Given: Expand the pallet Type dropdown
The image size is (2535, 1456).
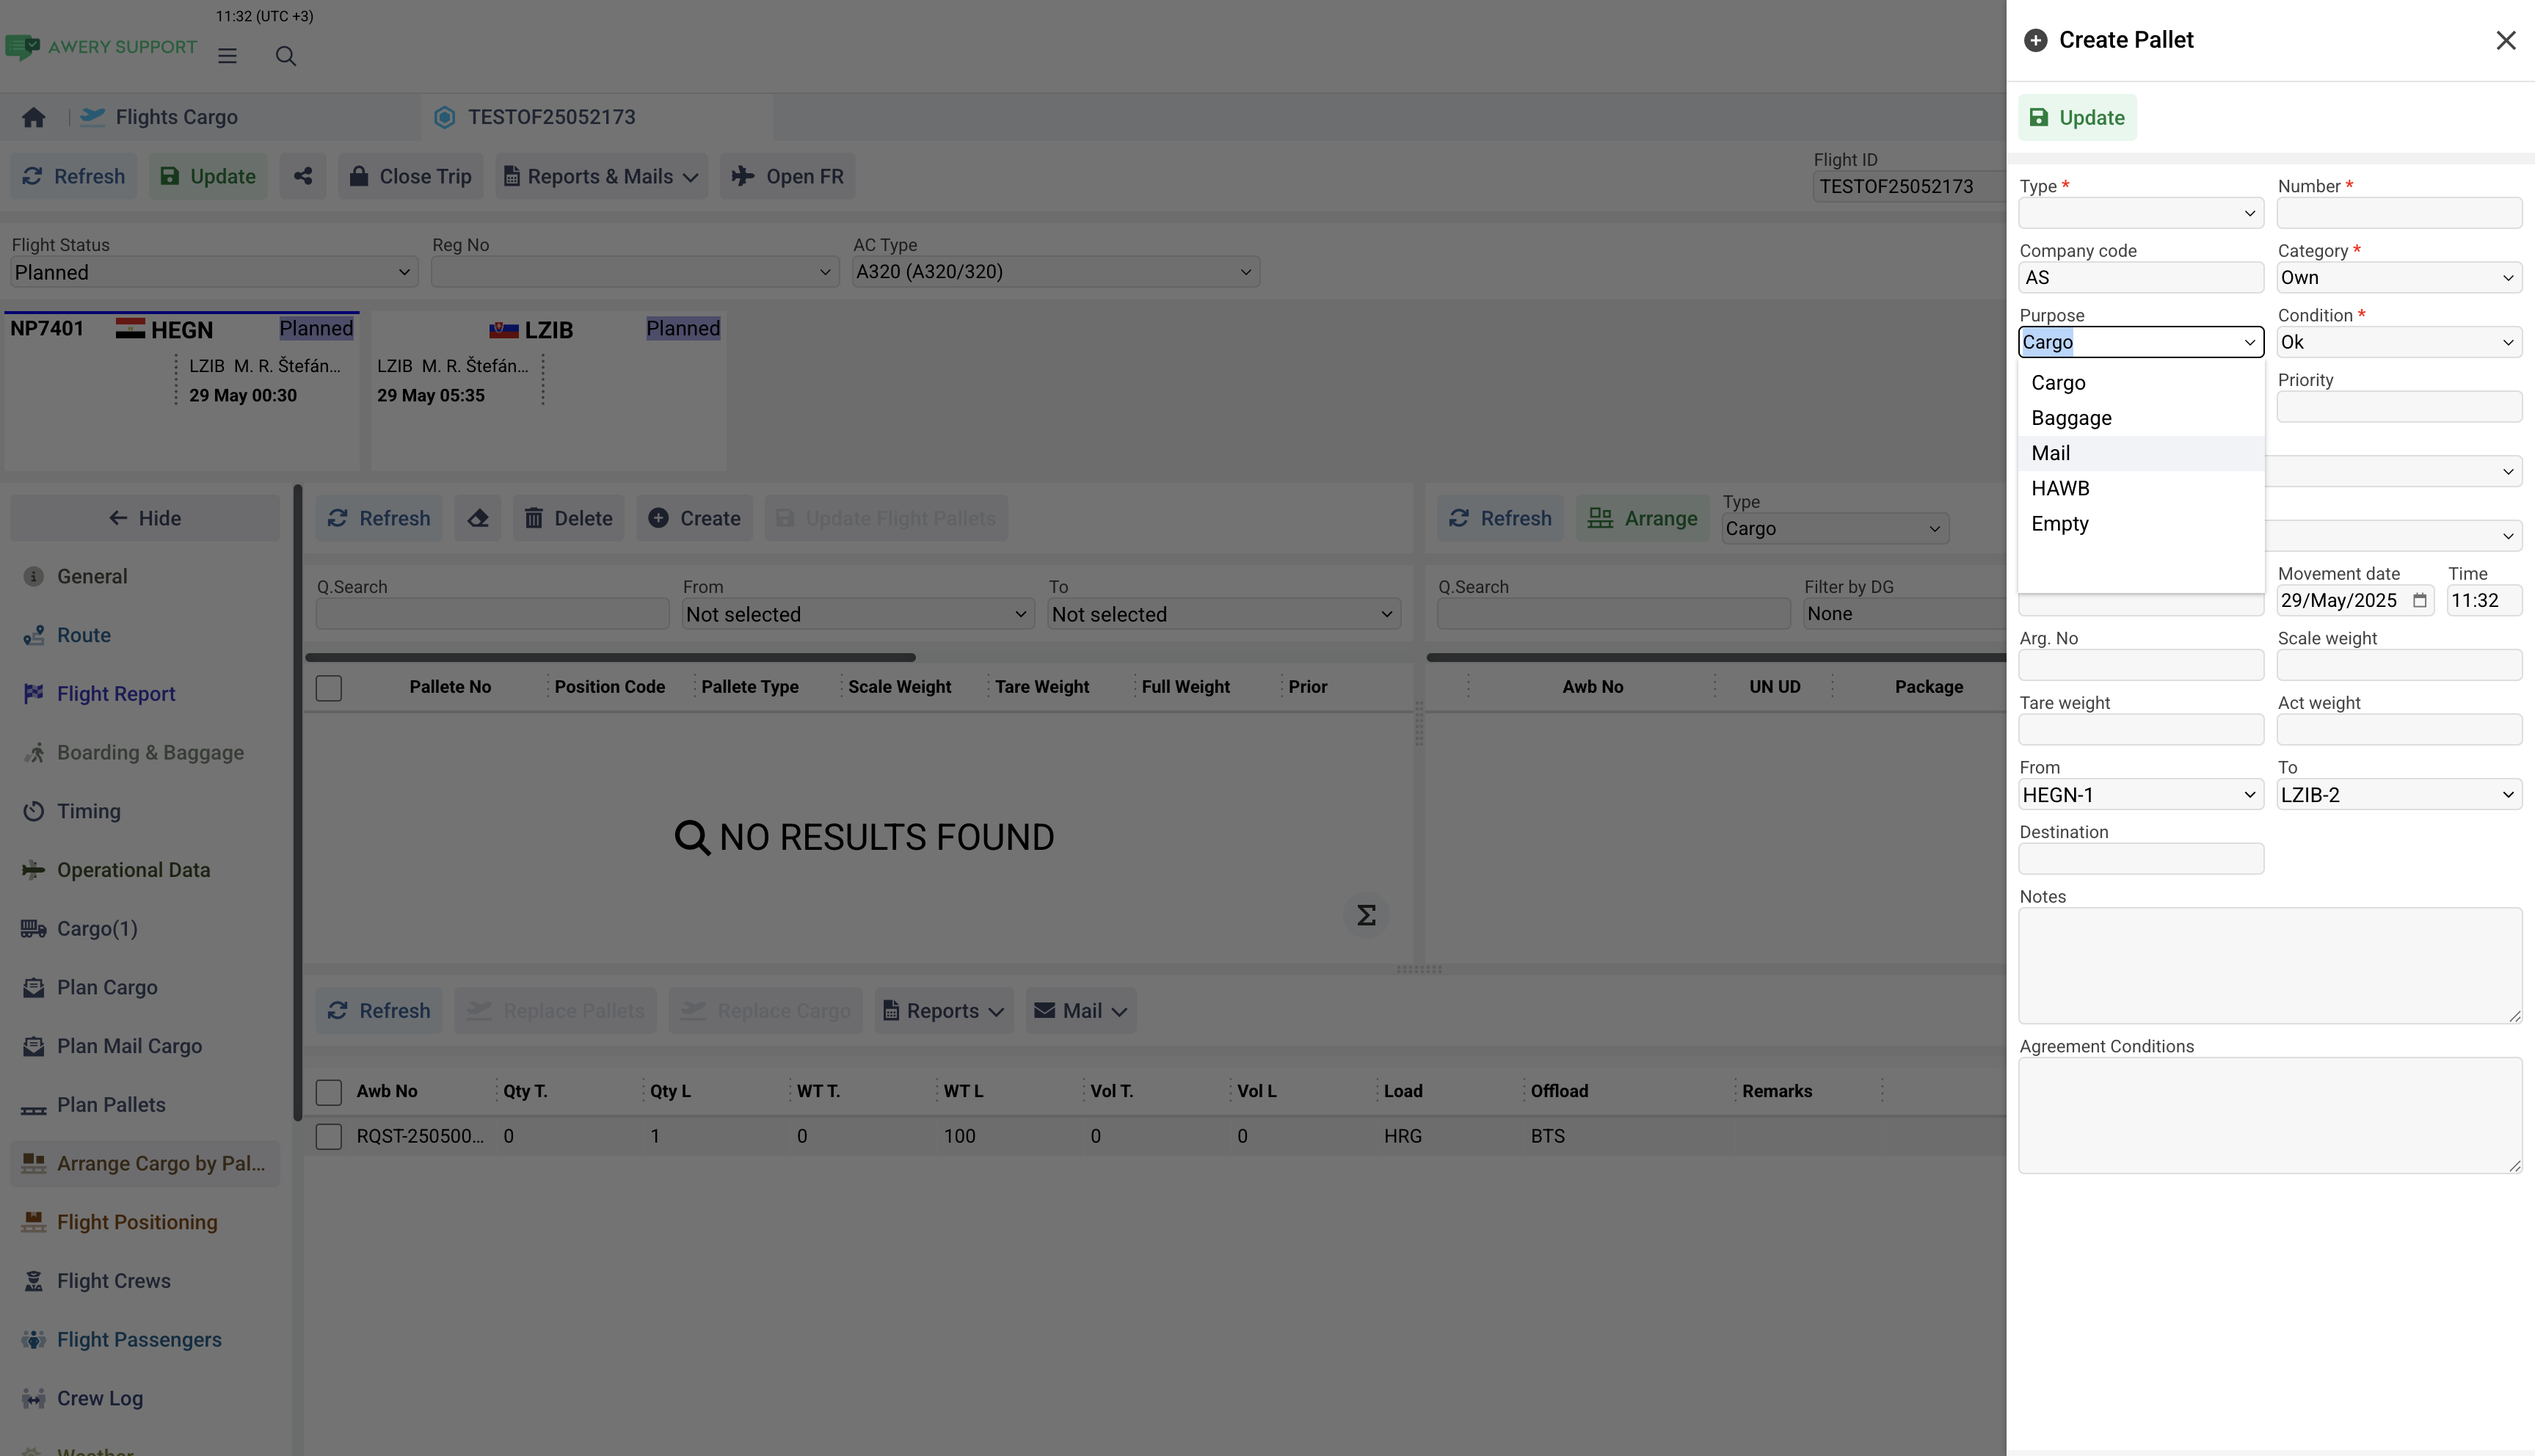Looking at the screenshot, I should point(2140,213).
